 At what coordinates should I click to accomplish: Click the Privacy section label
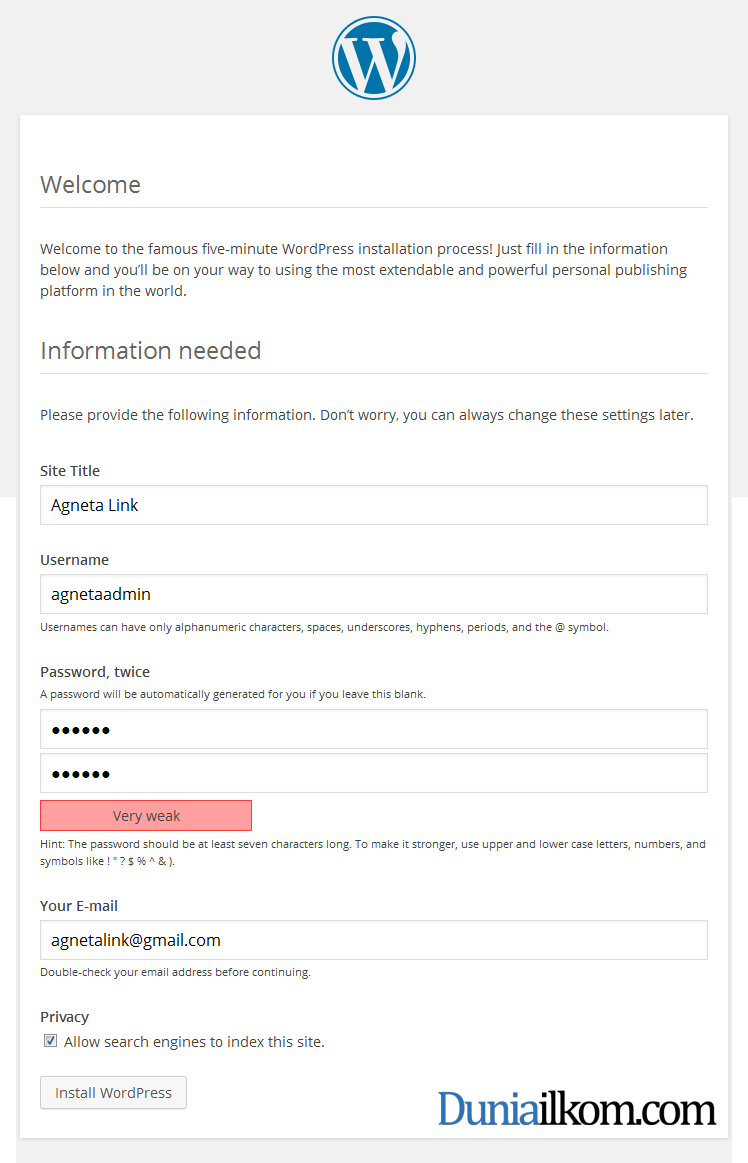pos(65,1017)
